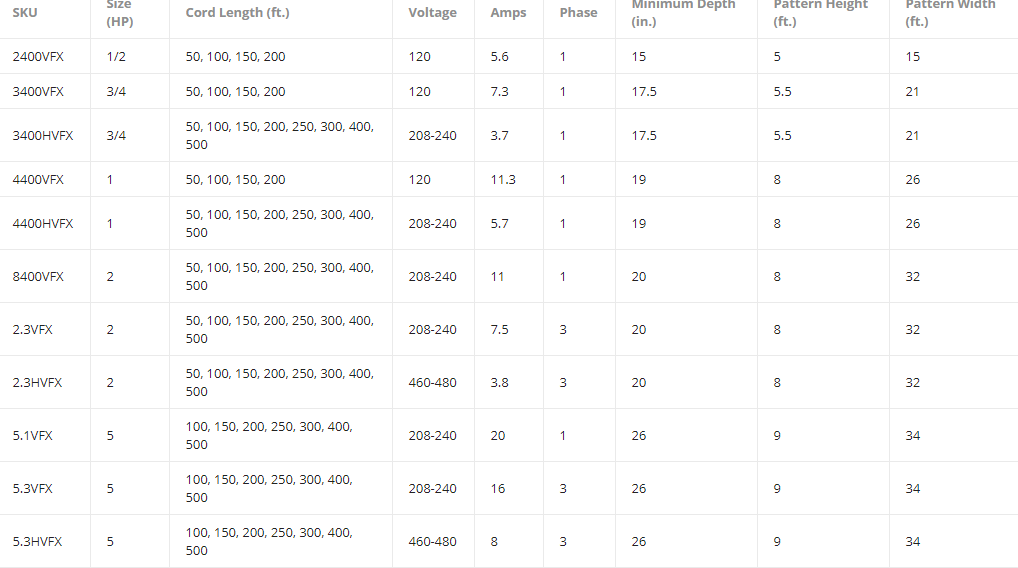Select the 5.3VFX SKU cell
Screen dimensions: 1018x568
[32, 489]
